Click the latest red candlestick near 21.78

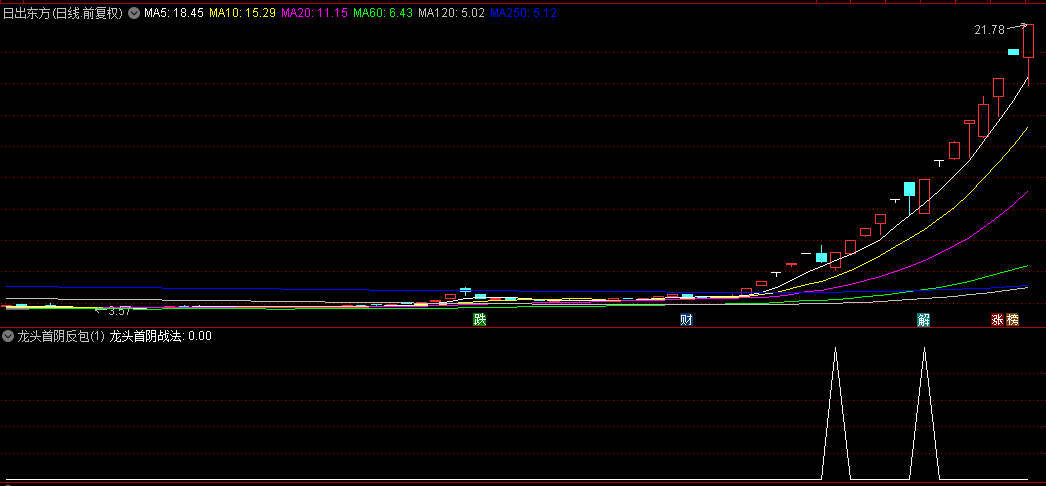[x=1028, y=42]
